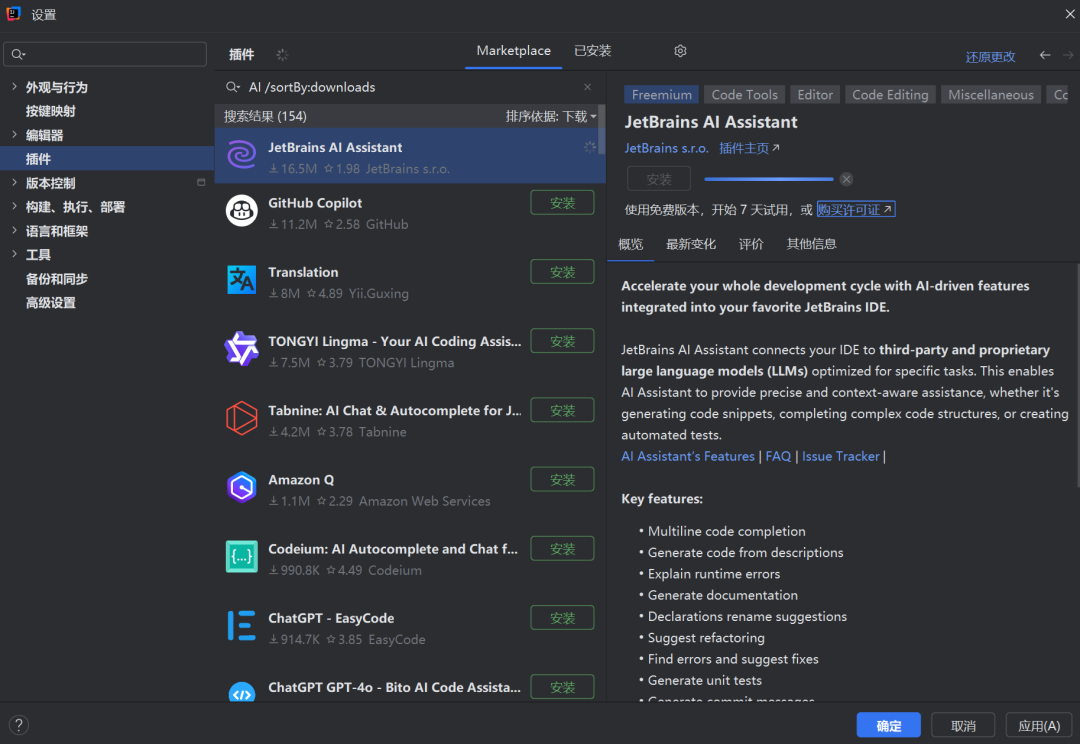Open the 其他信息 tab
The height and width of the screenshot is (744, 1080).
(811, 244)
